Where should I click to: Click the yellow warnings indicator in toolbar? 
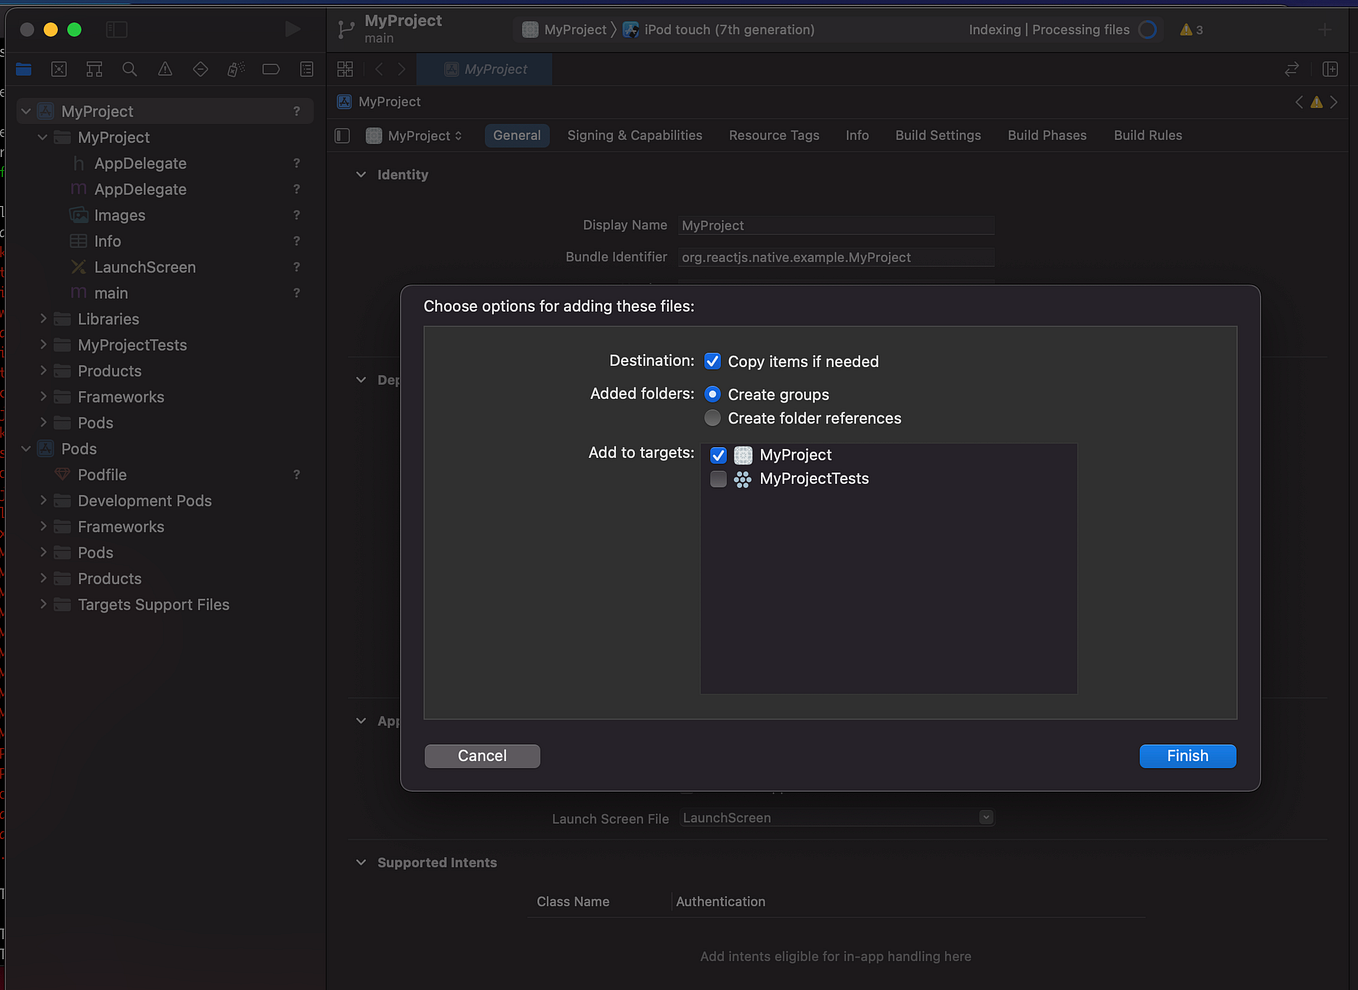pyautogui.click(x=1191, y=30)
